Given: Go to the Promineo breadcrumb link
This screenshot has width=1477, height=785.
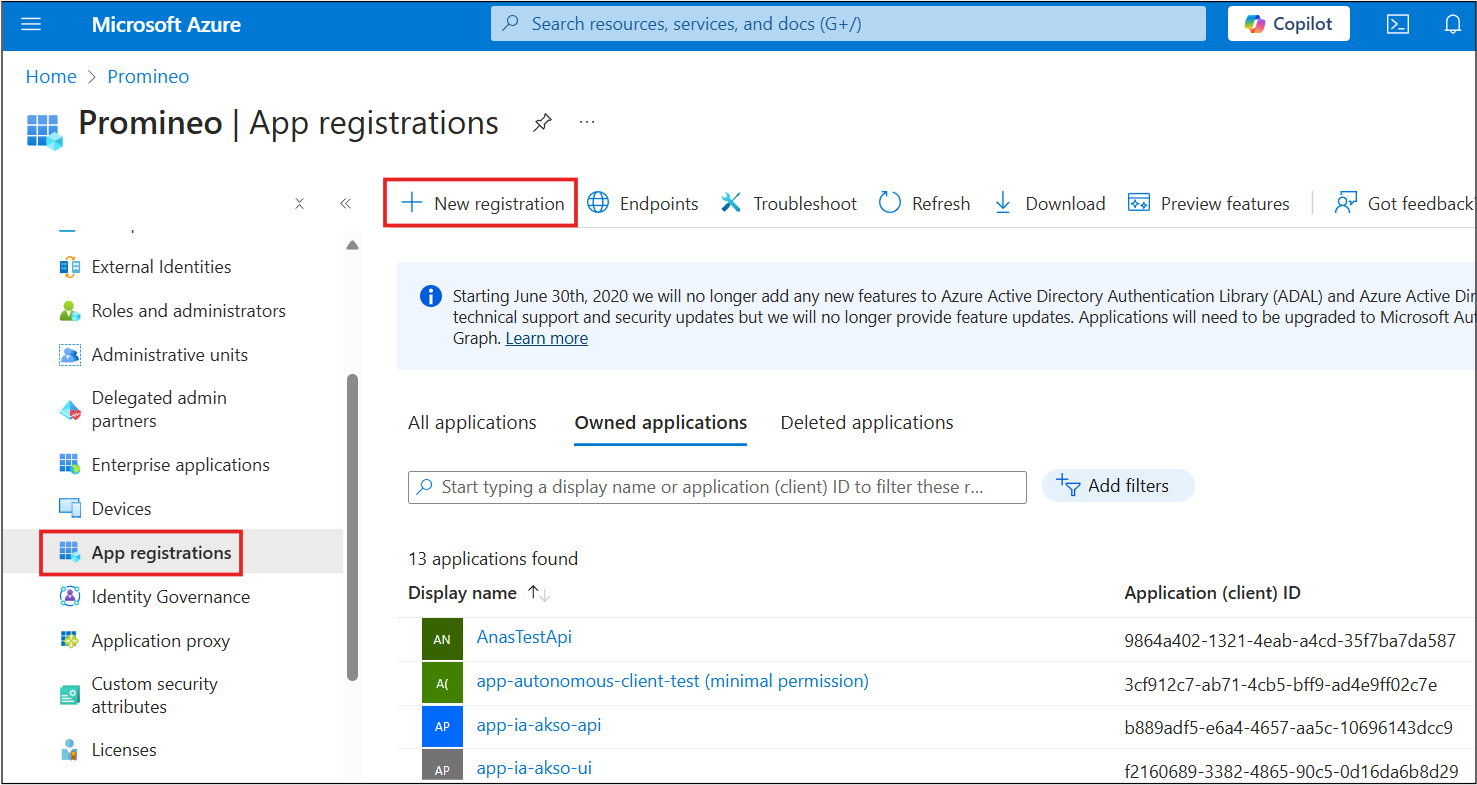Looking at the screenshot, I should tap(148, 77).
